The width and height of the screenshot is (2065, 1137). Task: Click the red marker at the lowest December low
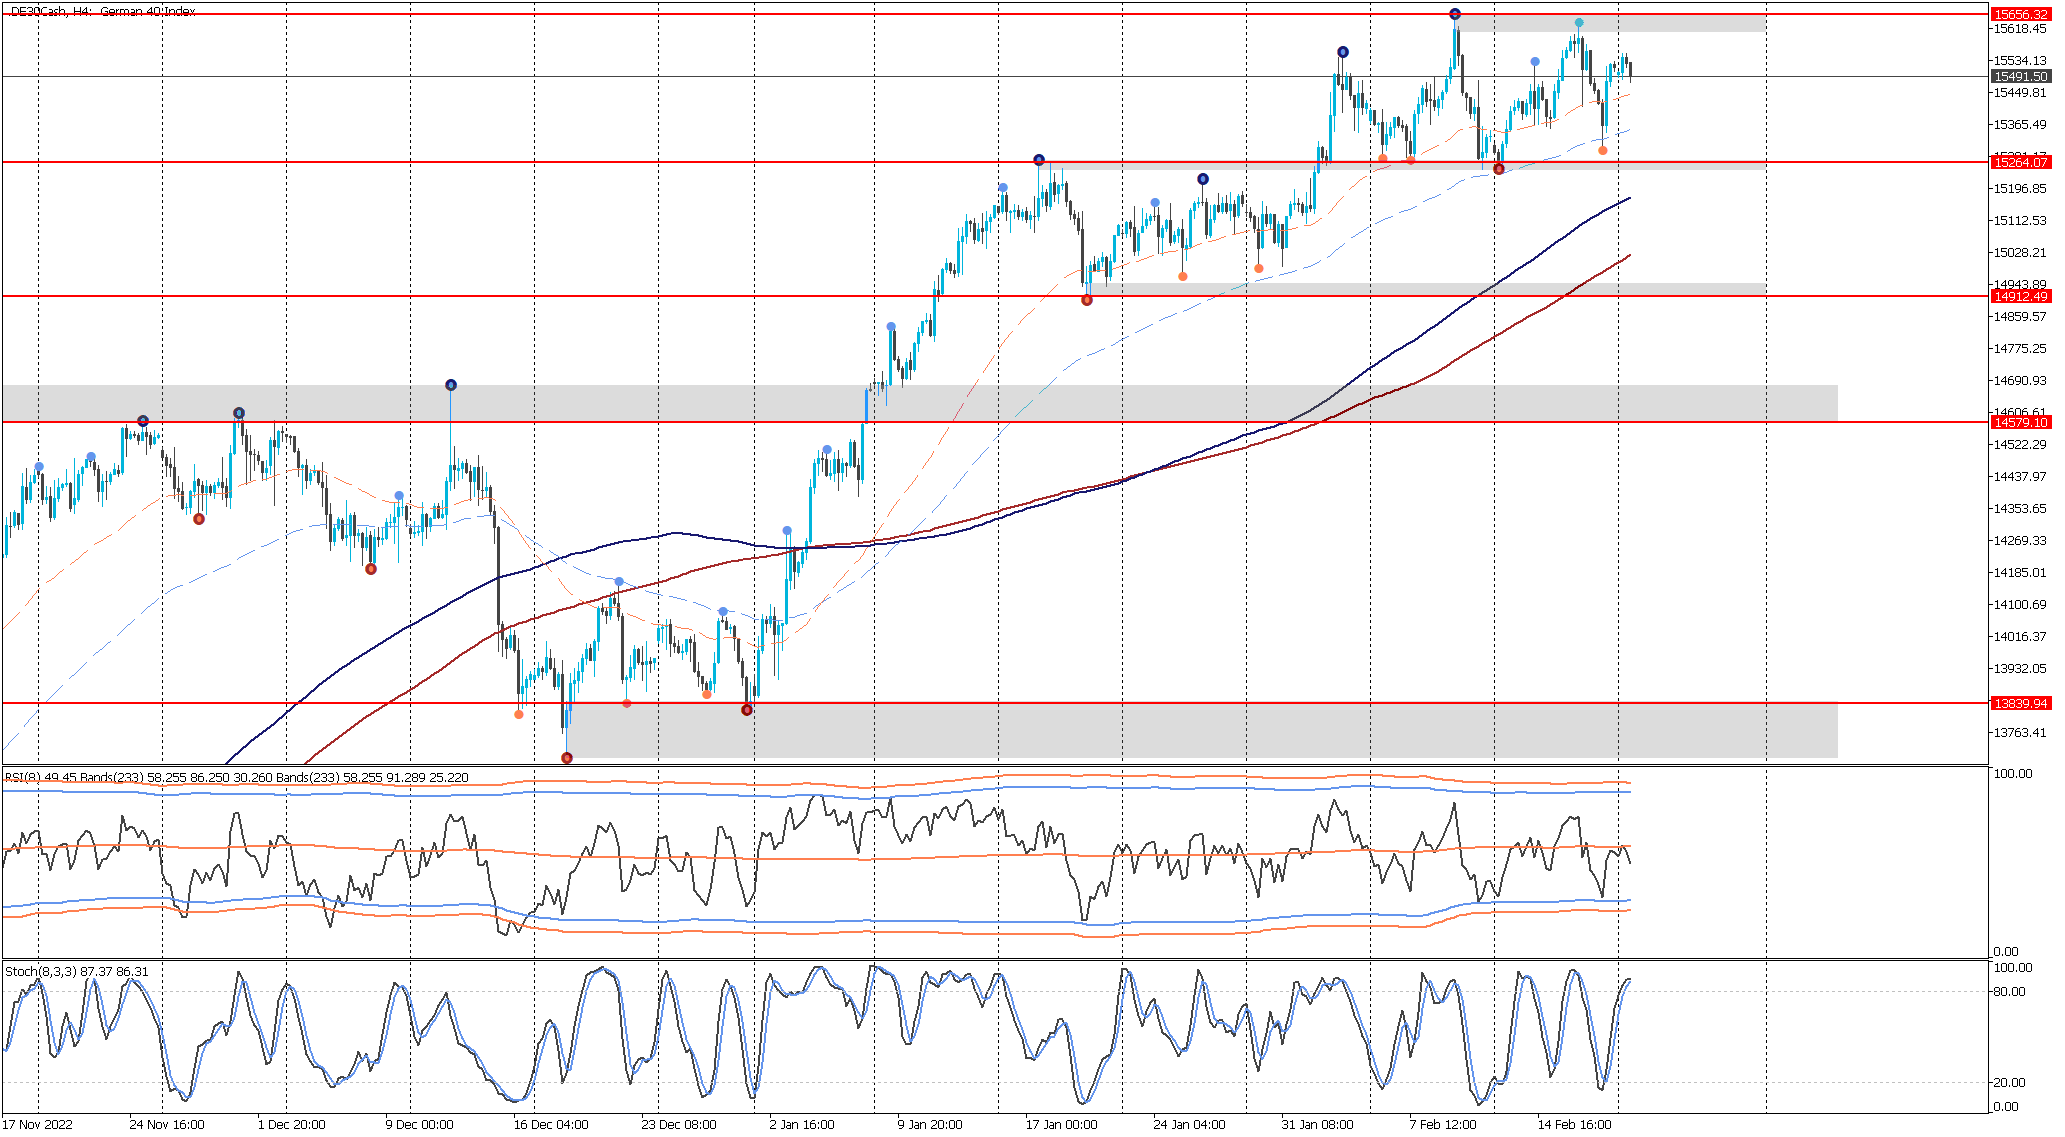567,758
